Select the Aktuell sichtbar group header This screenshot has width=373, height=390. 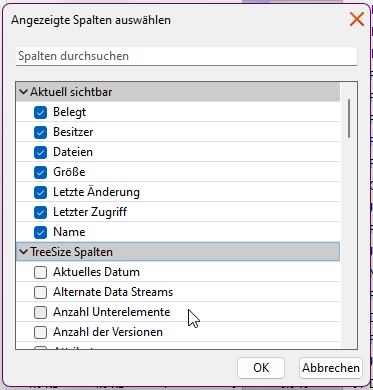click(x=178, y=92)
